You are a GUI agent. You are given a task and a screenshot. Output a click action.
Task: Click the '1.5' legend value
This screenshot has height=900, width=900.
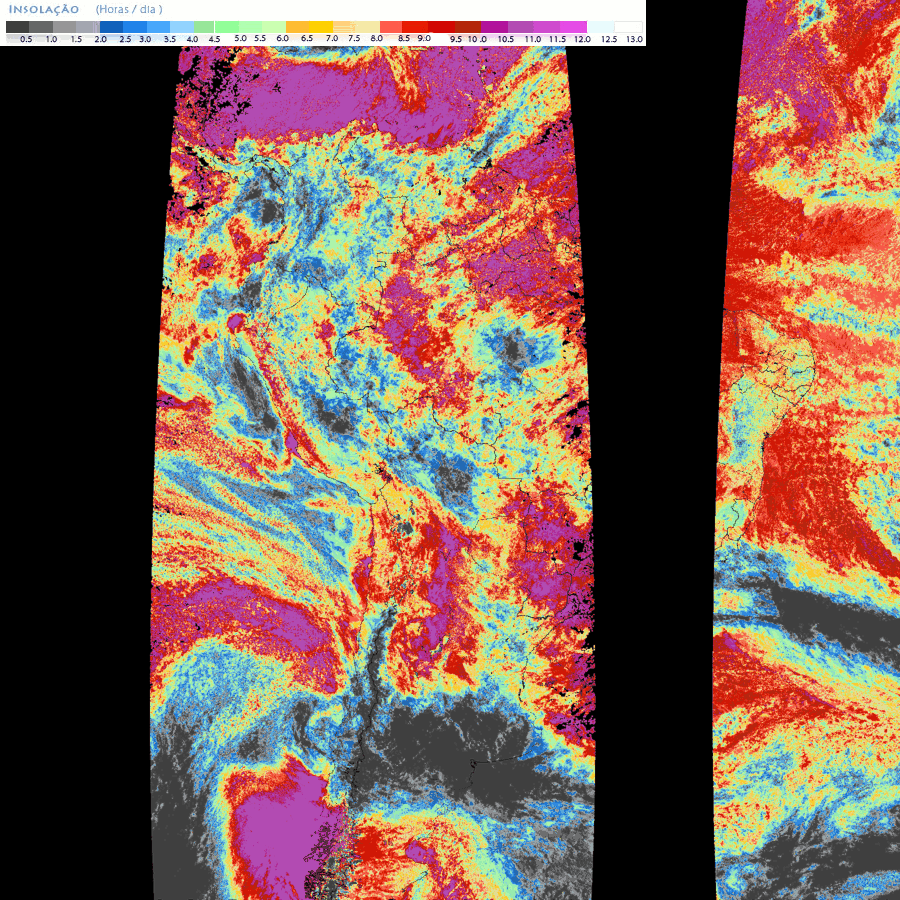[76, 40]
